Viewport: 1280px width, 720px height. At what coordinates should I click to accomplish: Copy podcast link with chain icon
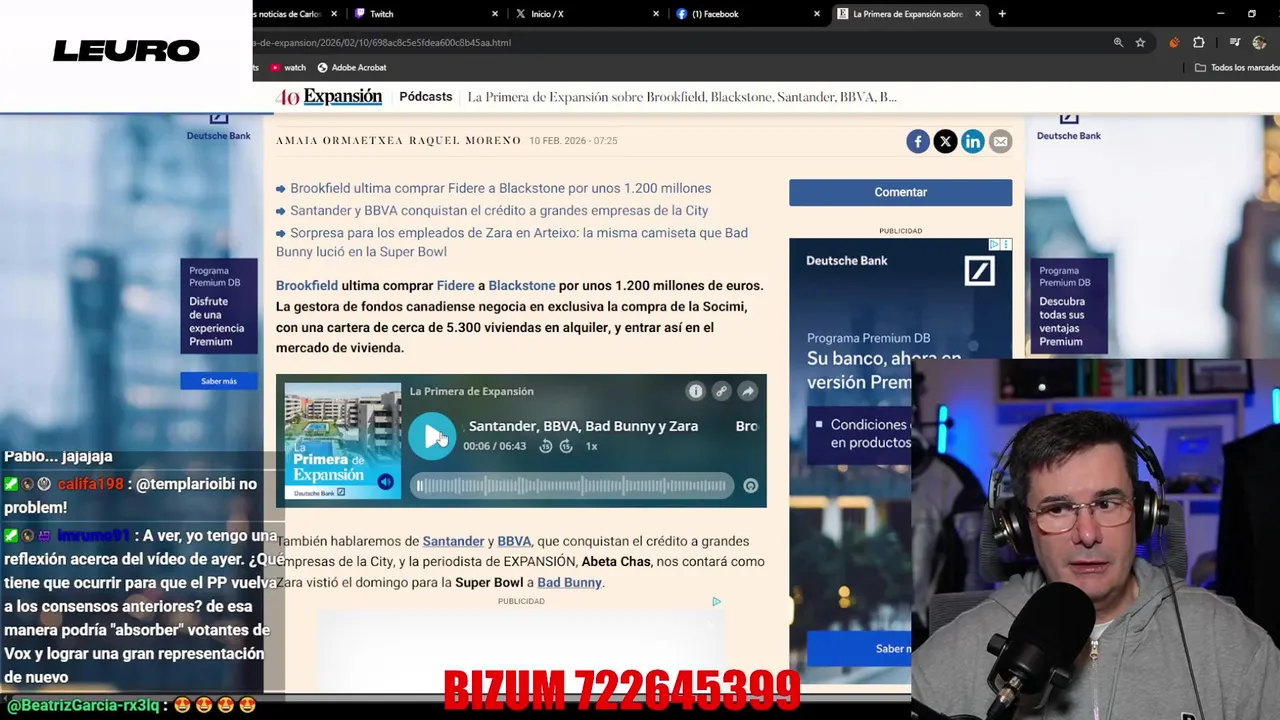point(721,391)
